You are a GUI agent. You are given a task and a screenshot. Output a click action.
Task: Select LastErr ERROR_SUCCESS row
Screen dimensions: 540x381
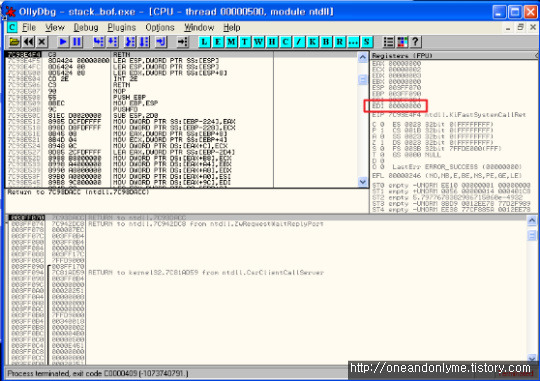click(457, 167)
